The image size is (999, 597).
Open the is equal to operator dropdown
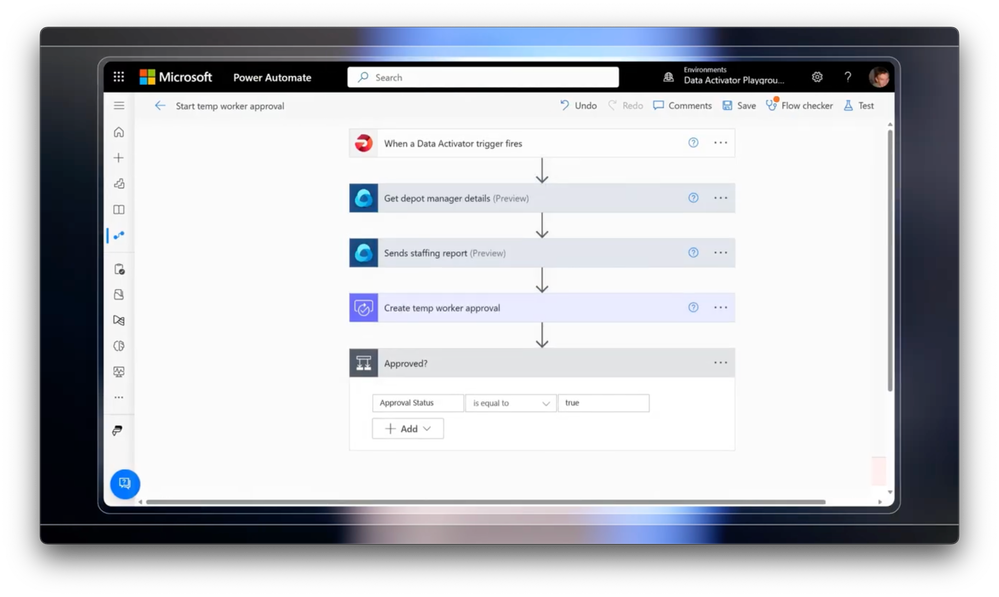click(510, 403)
